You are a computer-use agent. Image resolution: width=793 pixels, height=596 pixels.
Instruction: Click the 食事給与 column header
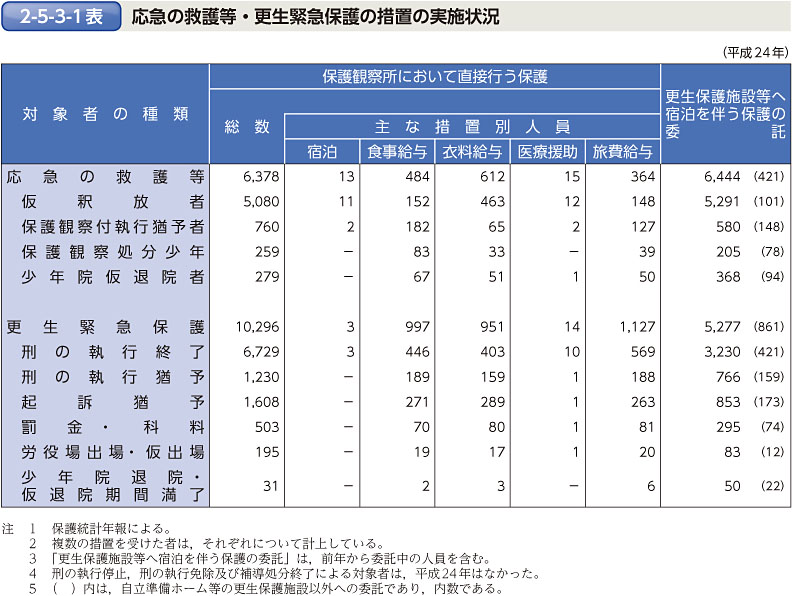pos(397,151)
